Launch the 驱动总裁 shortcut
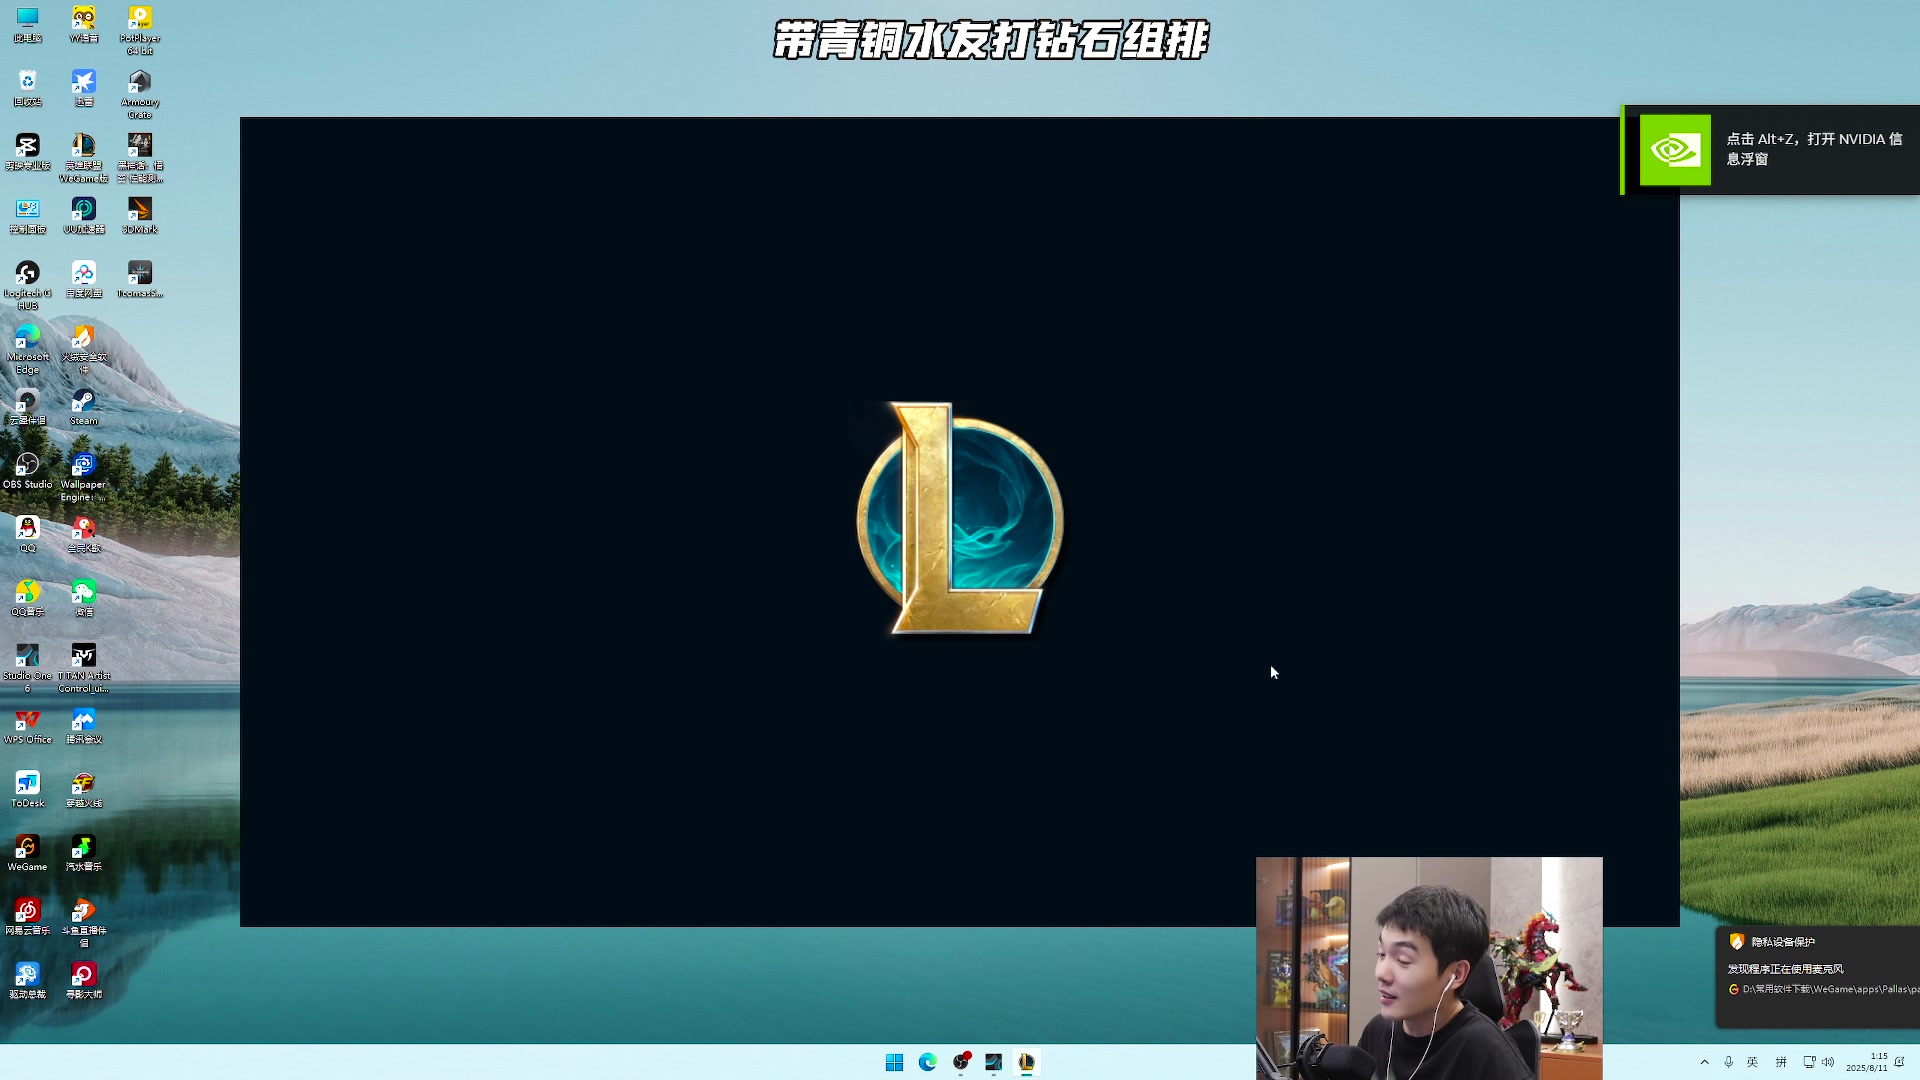Viewport: 1920px width, 1080px height. tap(27, 981)
